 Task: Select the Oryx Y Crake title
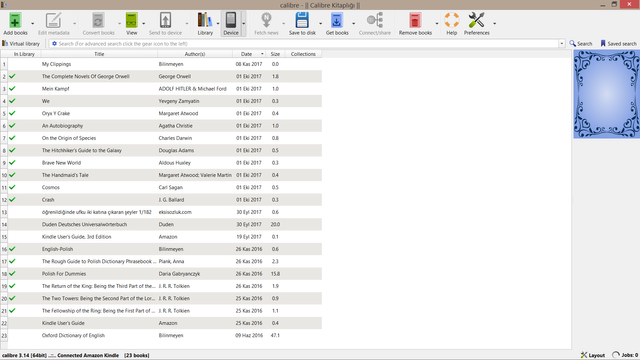coord(56,113)
